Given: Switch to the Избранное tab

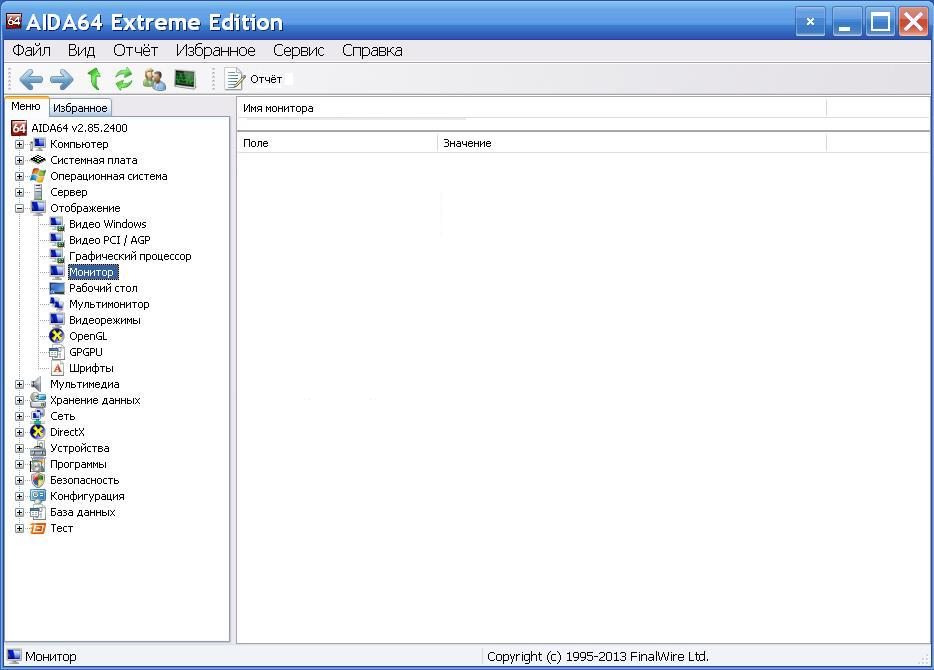Looking at the screenshot, I should coord(80,108).
